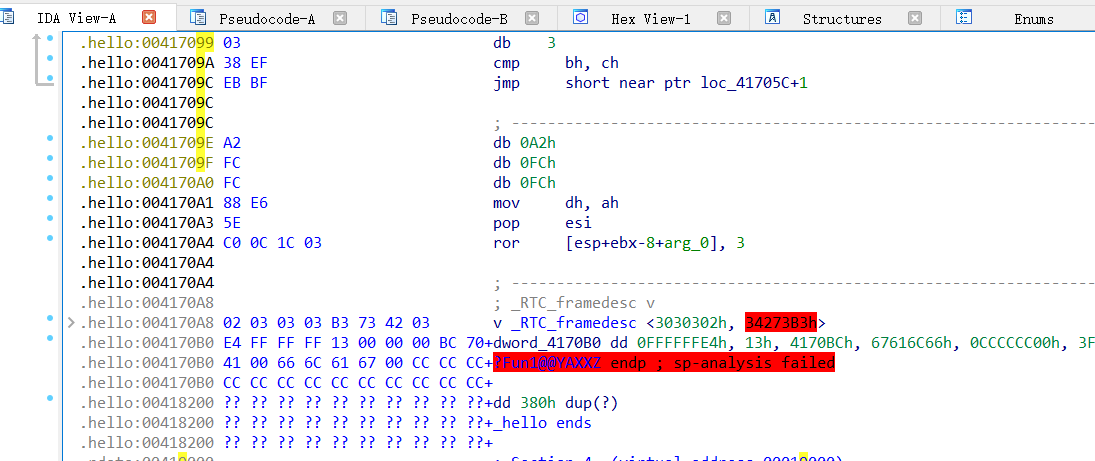Click the Structures tab icon
The width and height of the screenshot is (1095, 461).
pyautogui.click(x=772, y=17)
